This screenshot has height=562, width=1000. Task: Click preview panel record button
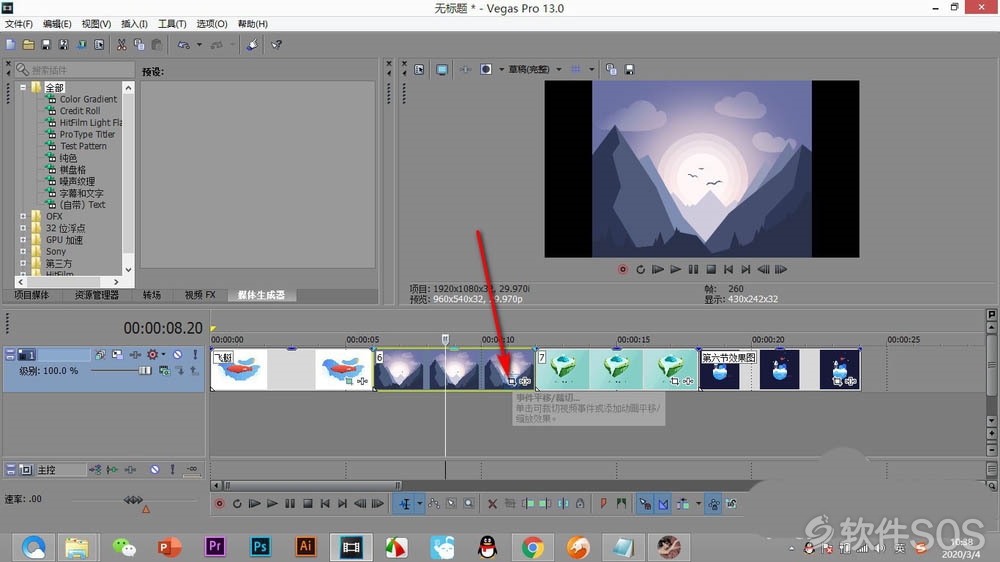click(622, 269)
